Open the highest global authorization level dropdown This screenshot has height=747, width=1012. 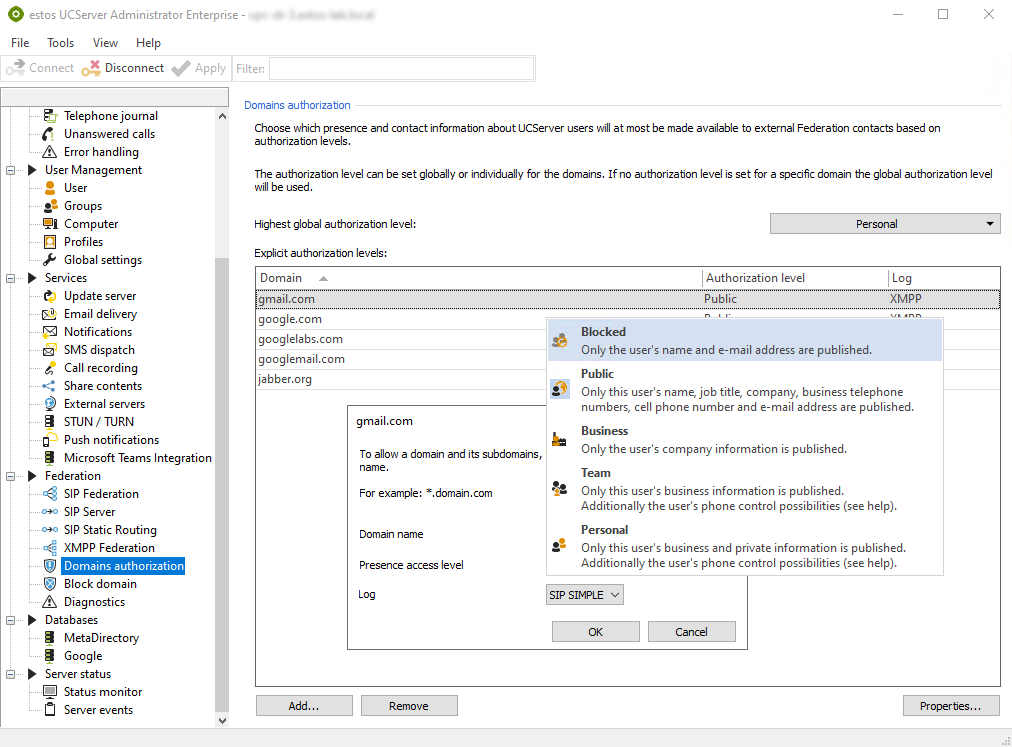tap(884, 224)
